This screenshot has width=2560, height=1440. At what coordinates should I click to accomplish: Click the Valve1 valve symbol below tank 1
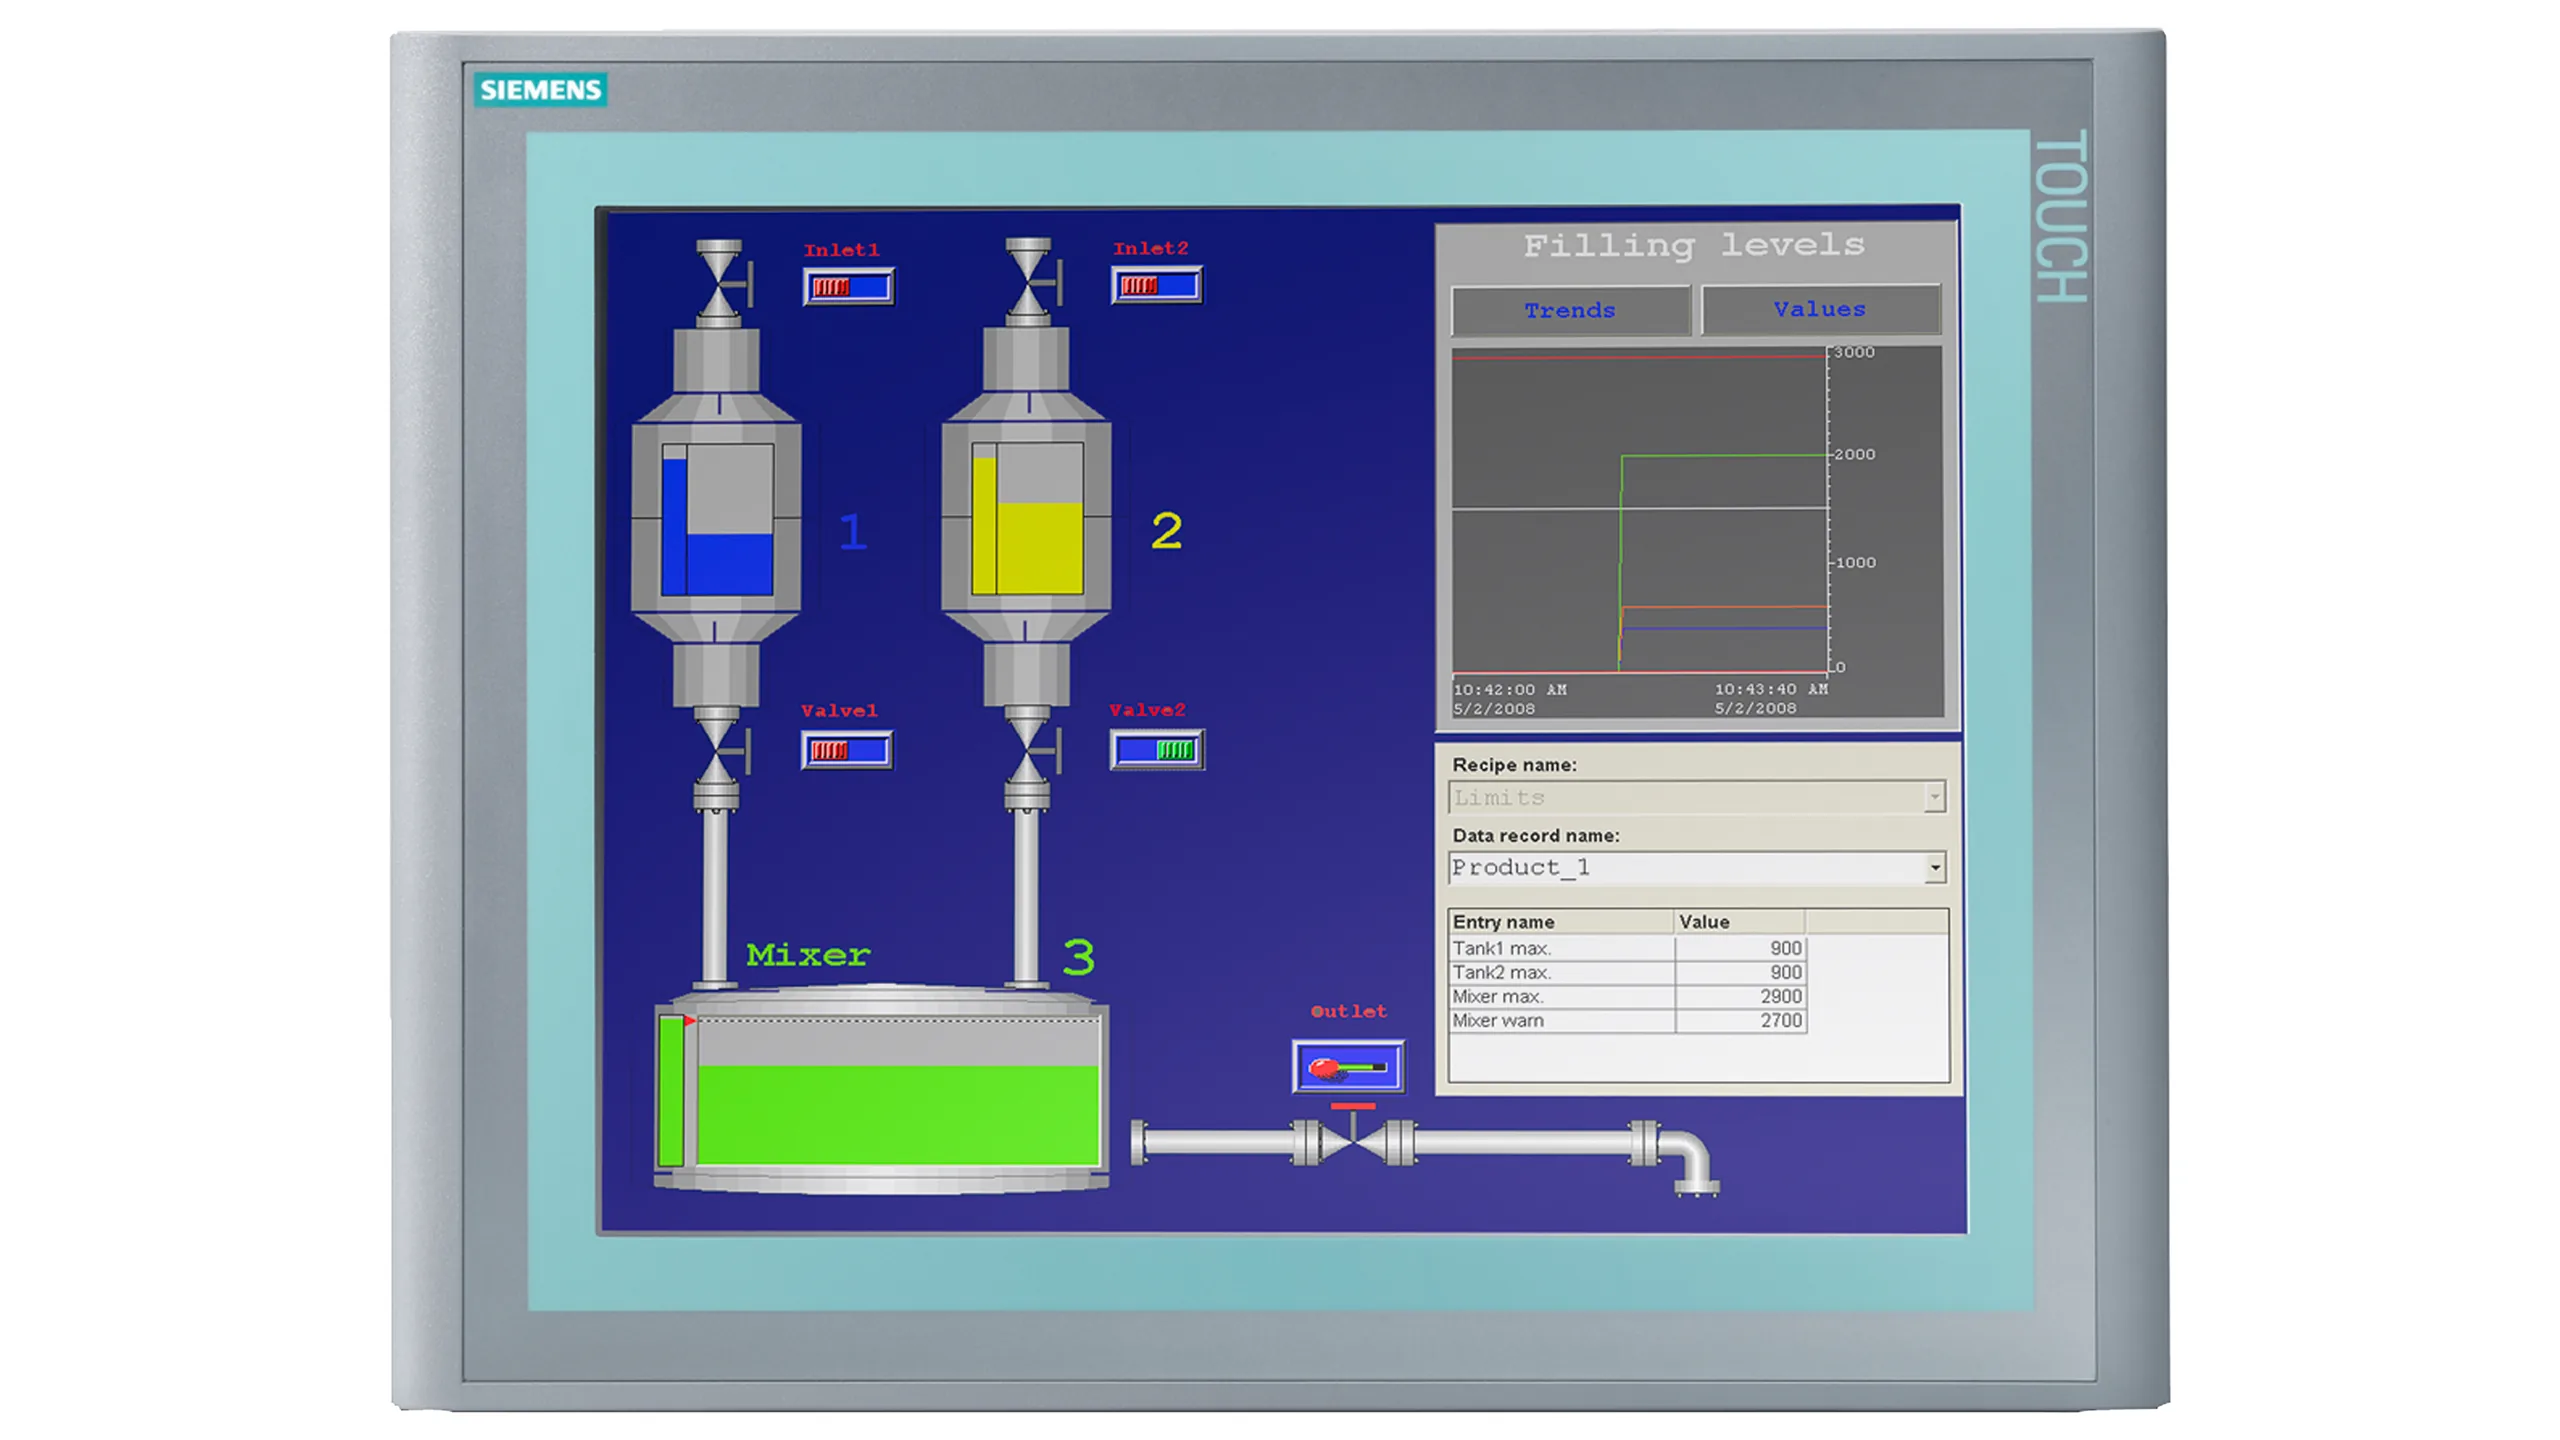[x=717, y=749]
